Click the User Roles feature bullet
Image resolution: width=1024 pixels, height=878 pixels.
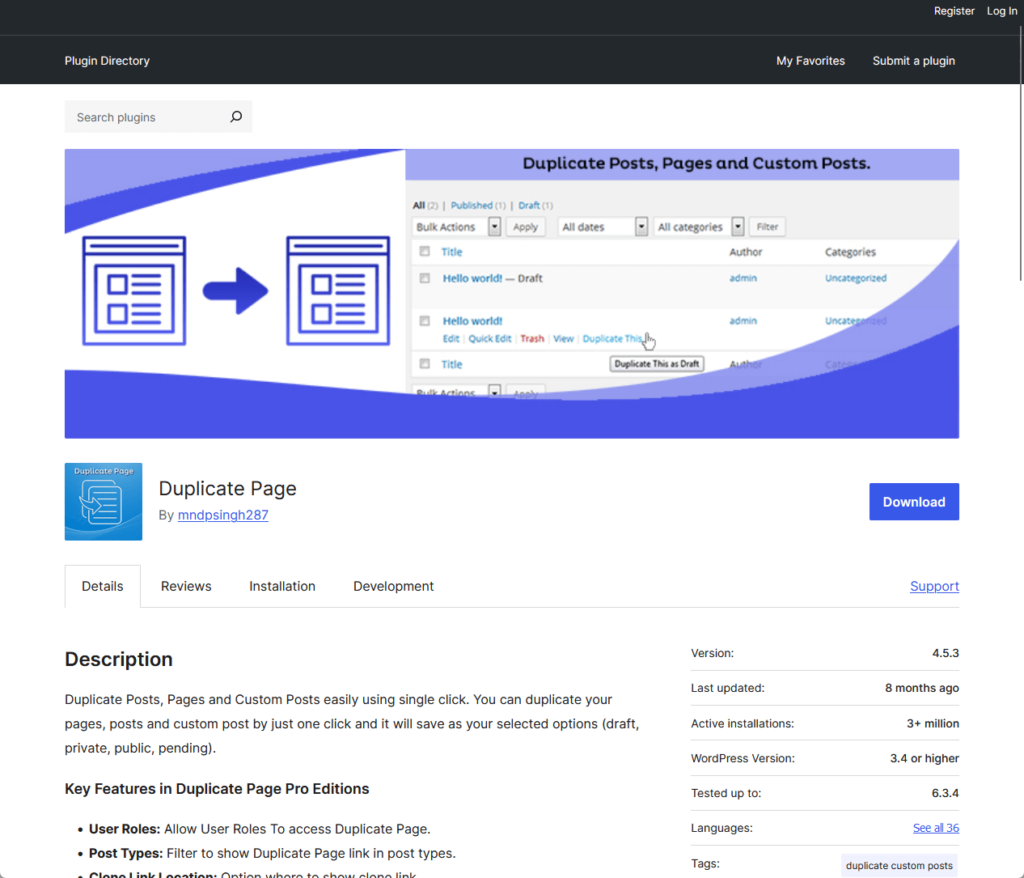(x=259, y=829)
